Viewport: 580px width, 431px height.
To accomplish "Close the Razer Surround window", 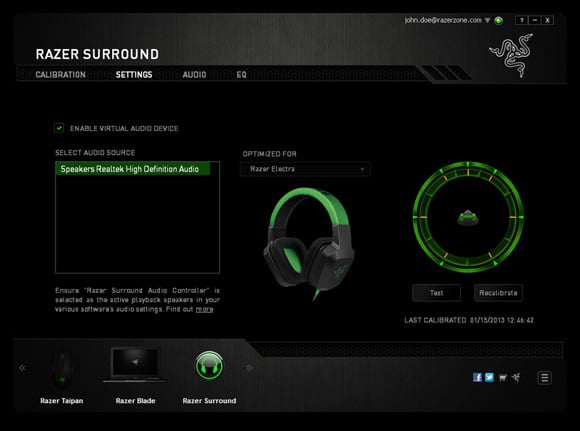I will click(x=547, y=20).
